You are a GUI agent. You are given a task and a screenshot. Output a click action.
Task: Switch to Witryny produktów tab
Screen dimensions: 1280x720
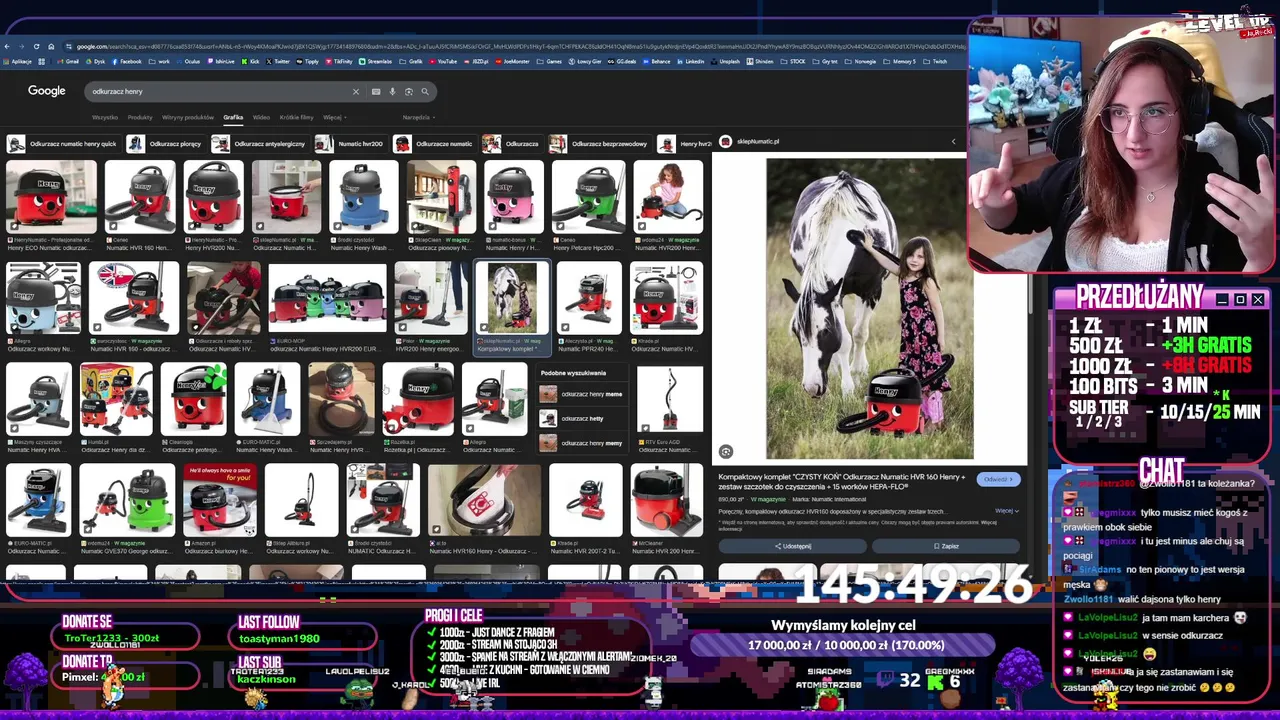188,117
